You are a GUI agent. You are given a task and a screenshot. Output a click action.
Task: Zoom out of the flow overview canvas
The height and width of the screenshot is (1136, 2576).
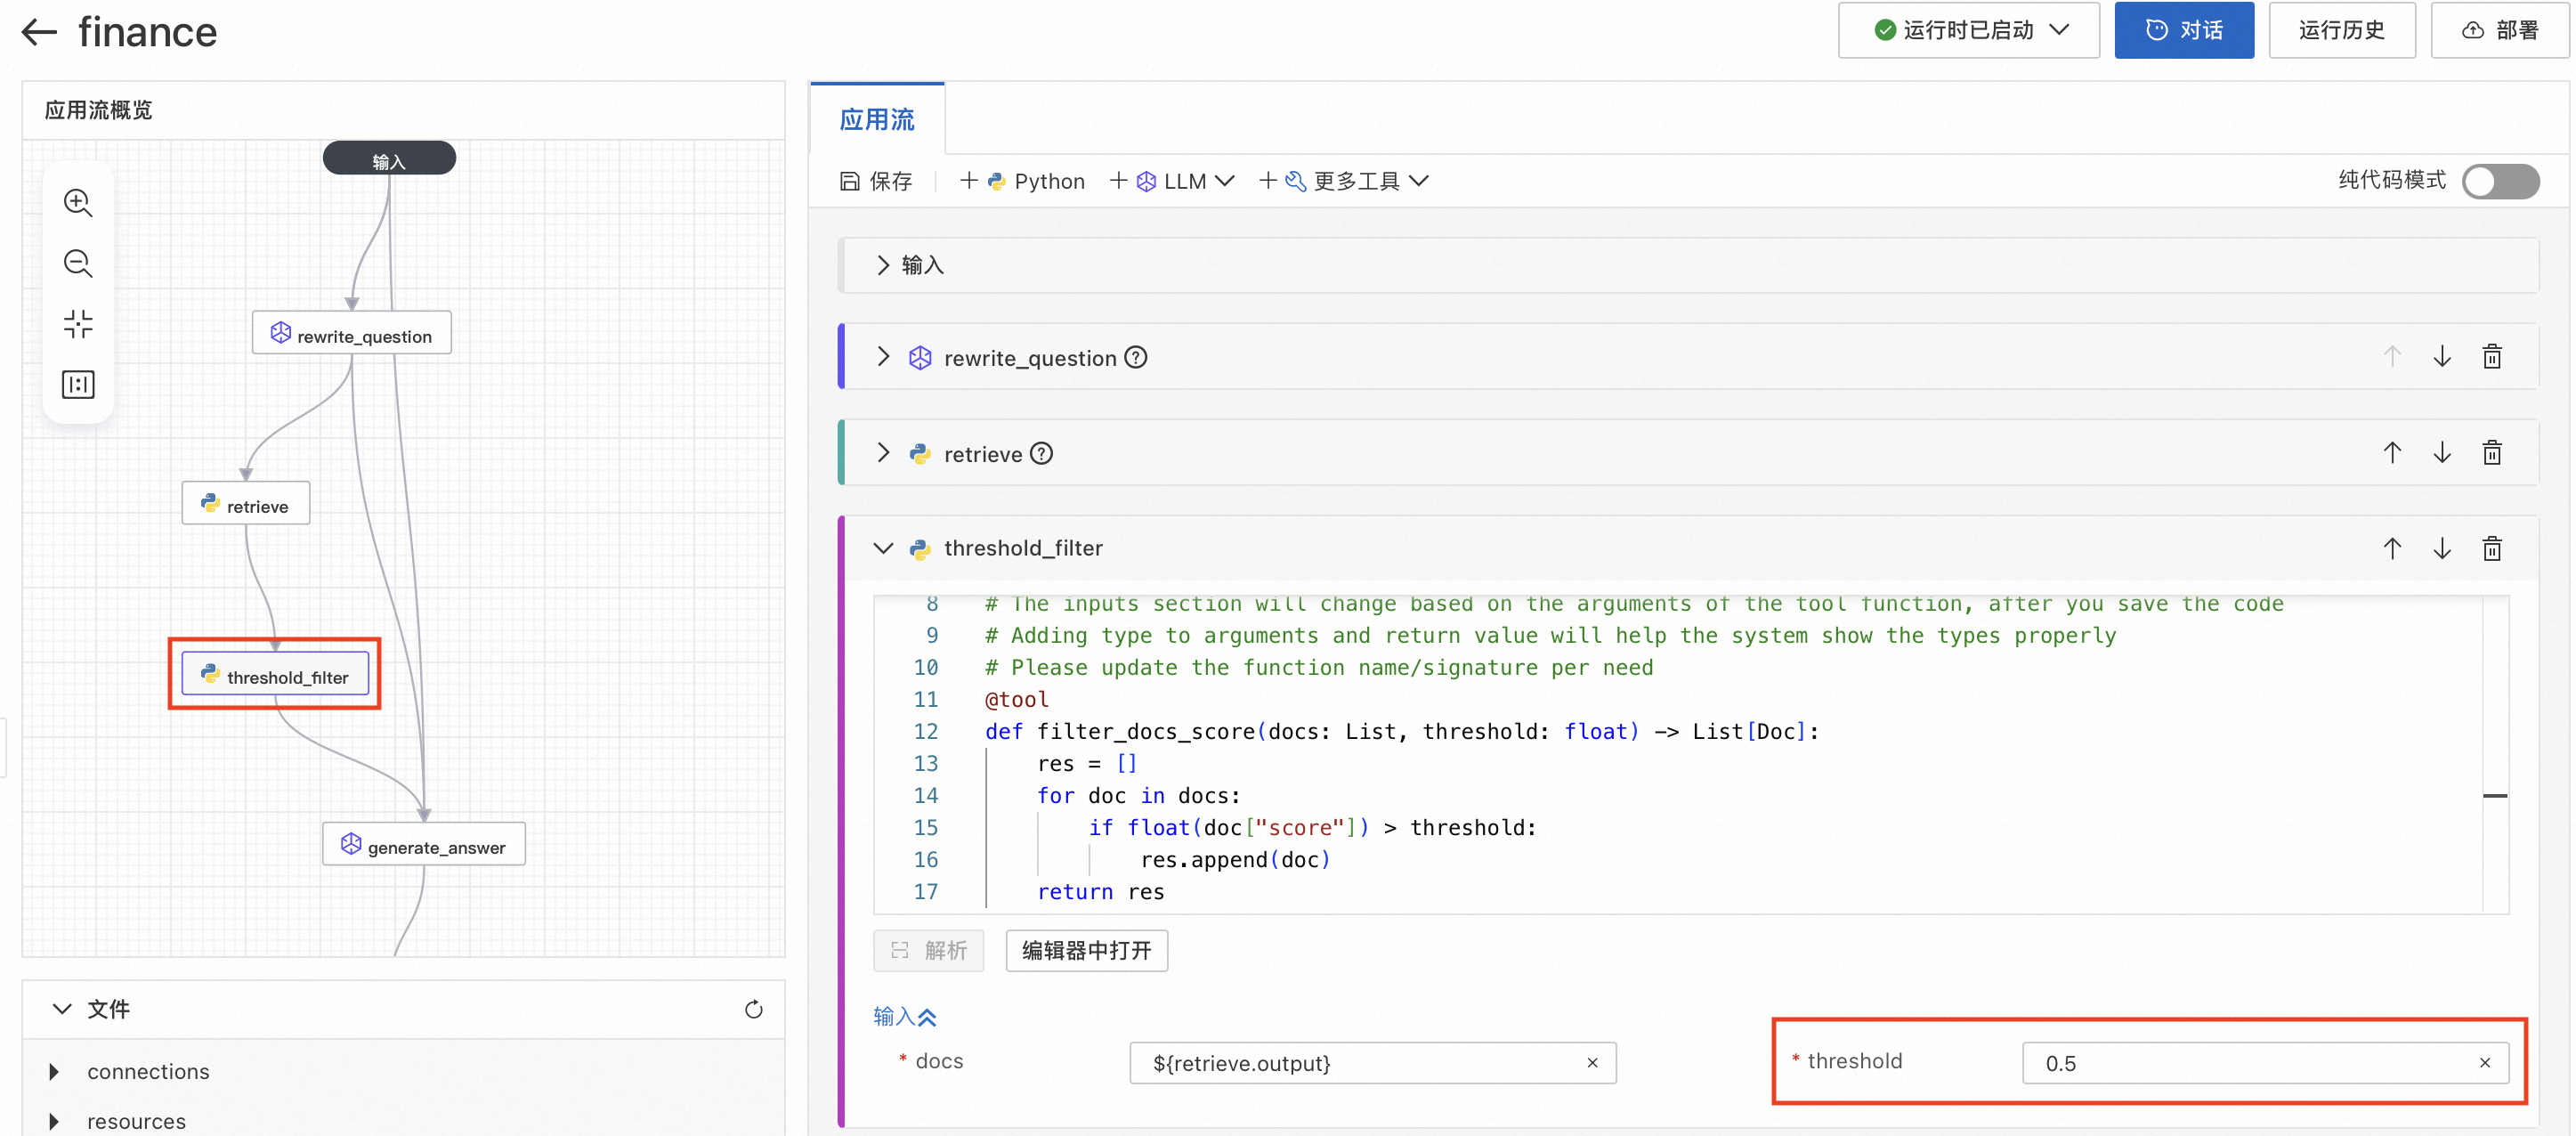pyautogui.click(x=78, y=263)
